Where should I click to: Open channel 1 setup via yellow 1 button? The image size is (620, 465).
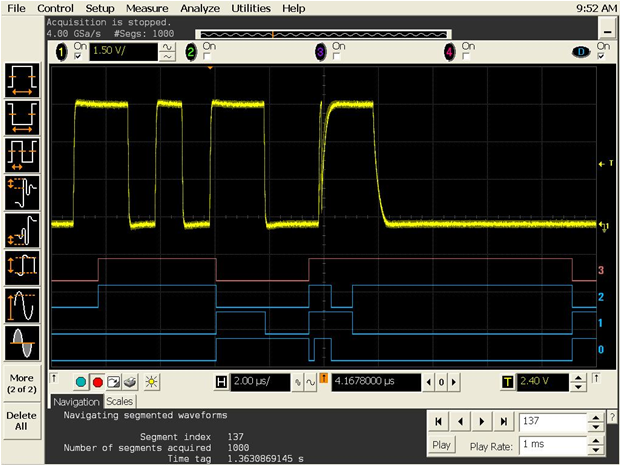click(62, 52)
